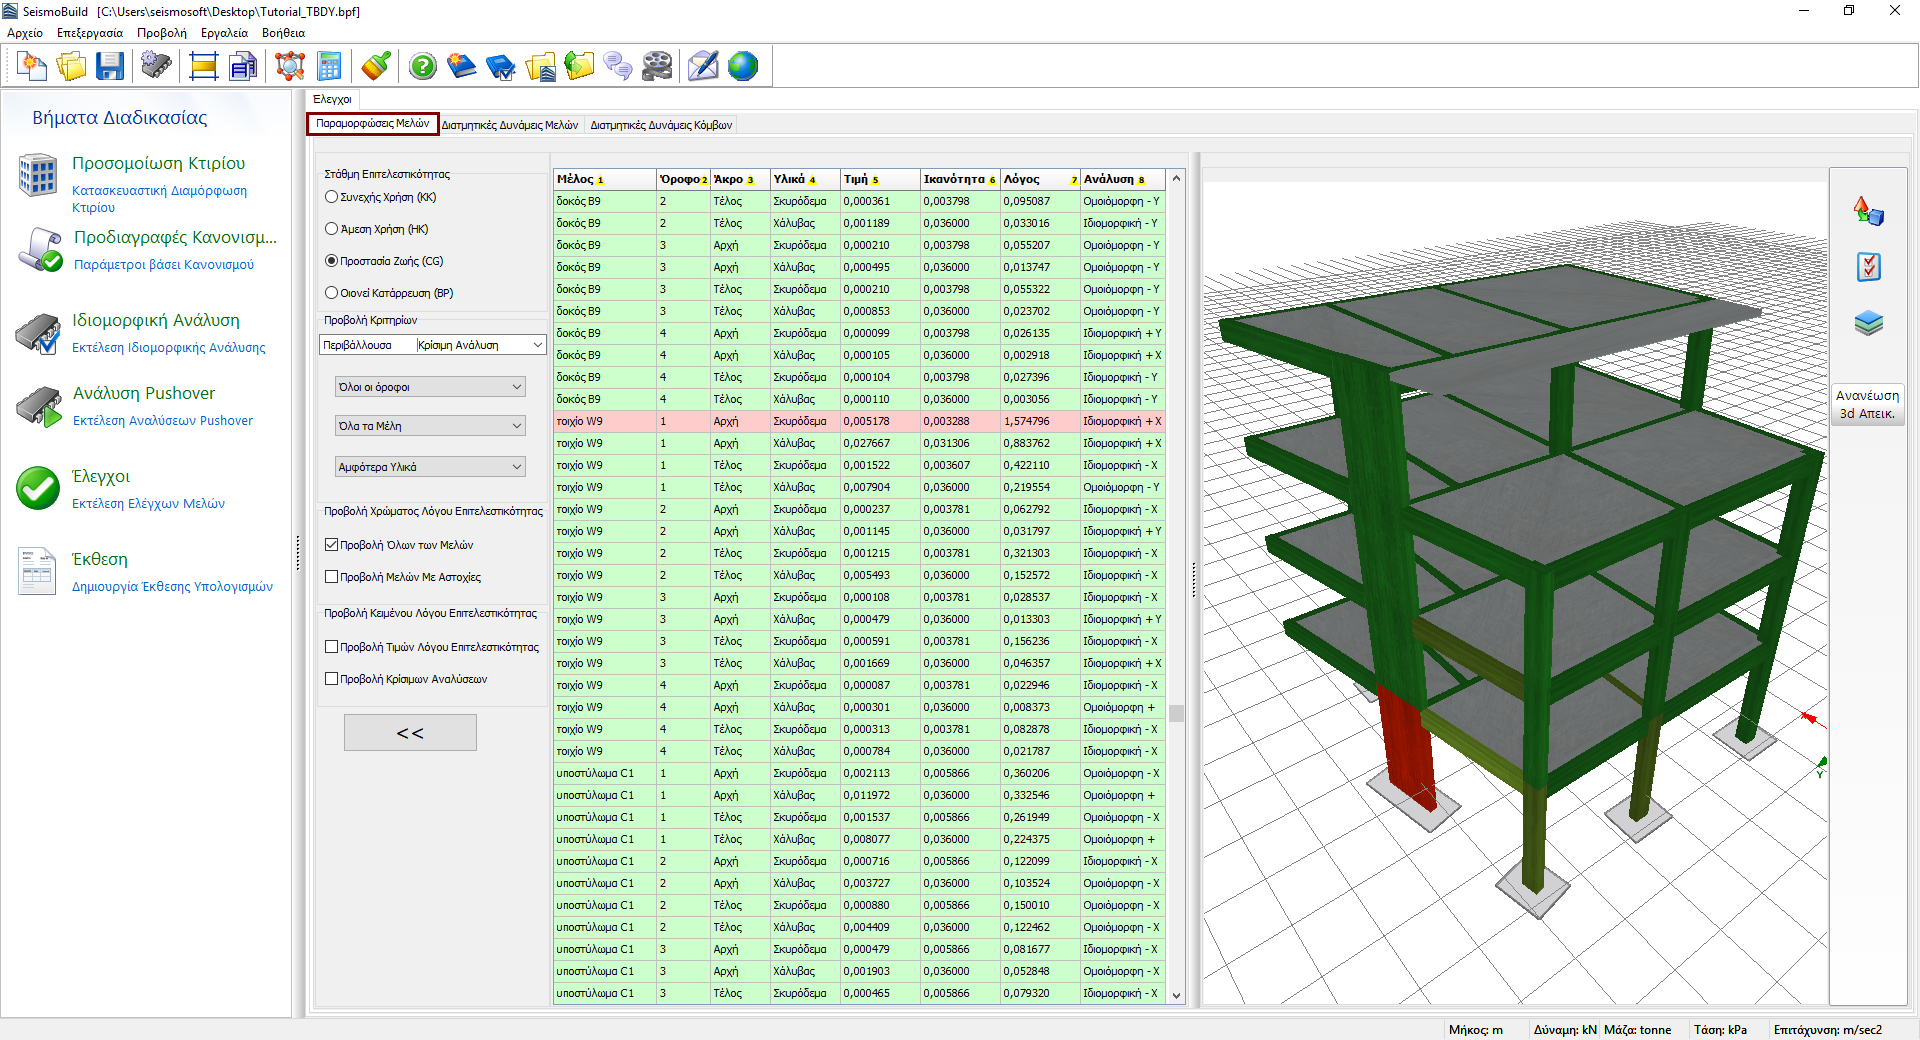Toggle Προβολή Τιμών Λόγου Επιτελεστικότητας checkbox
The image size is (1920, 1040).
click(x=332, y=647)
